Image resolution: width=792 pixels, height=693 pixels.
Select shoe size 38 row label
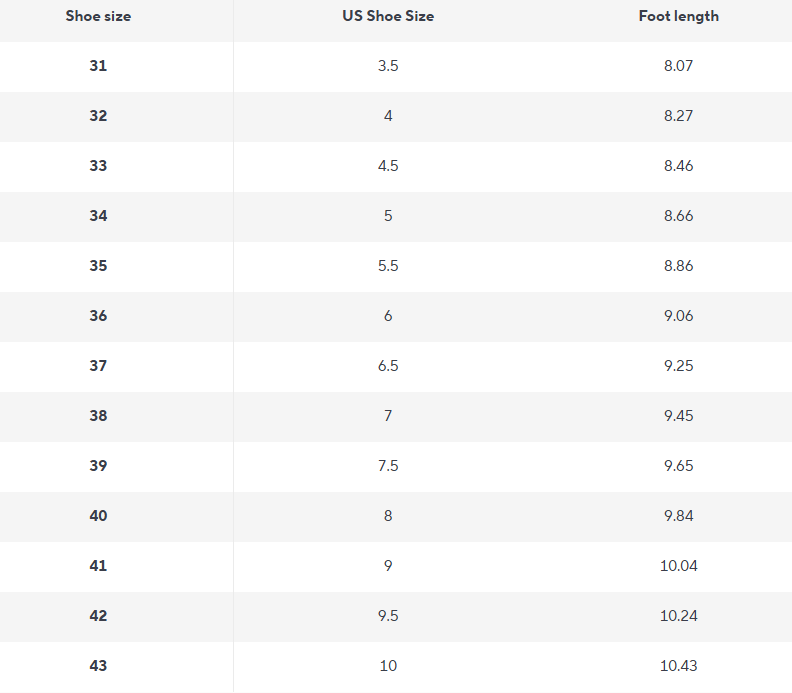pyautogui.click(x=98, y=416)
